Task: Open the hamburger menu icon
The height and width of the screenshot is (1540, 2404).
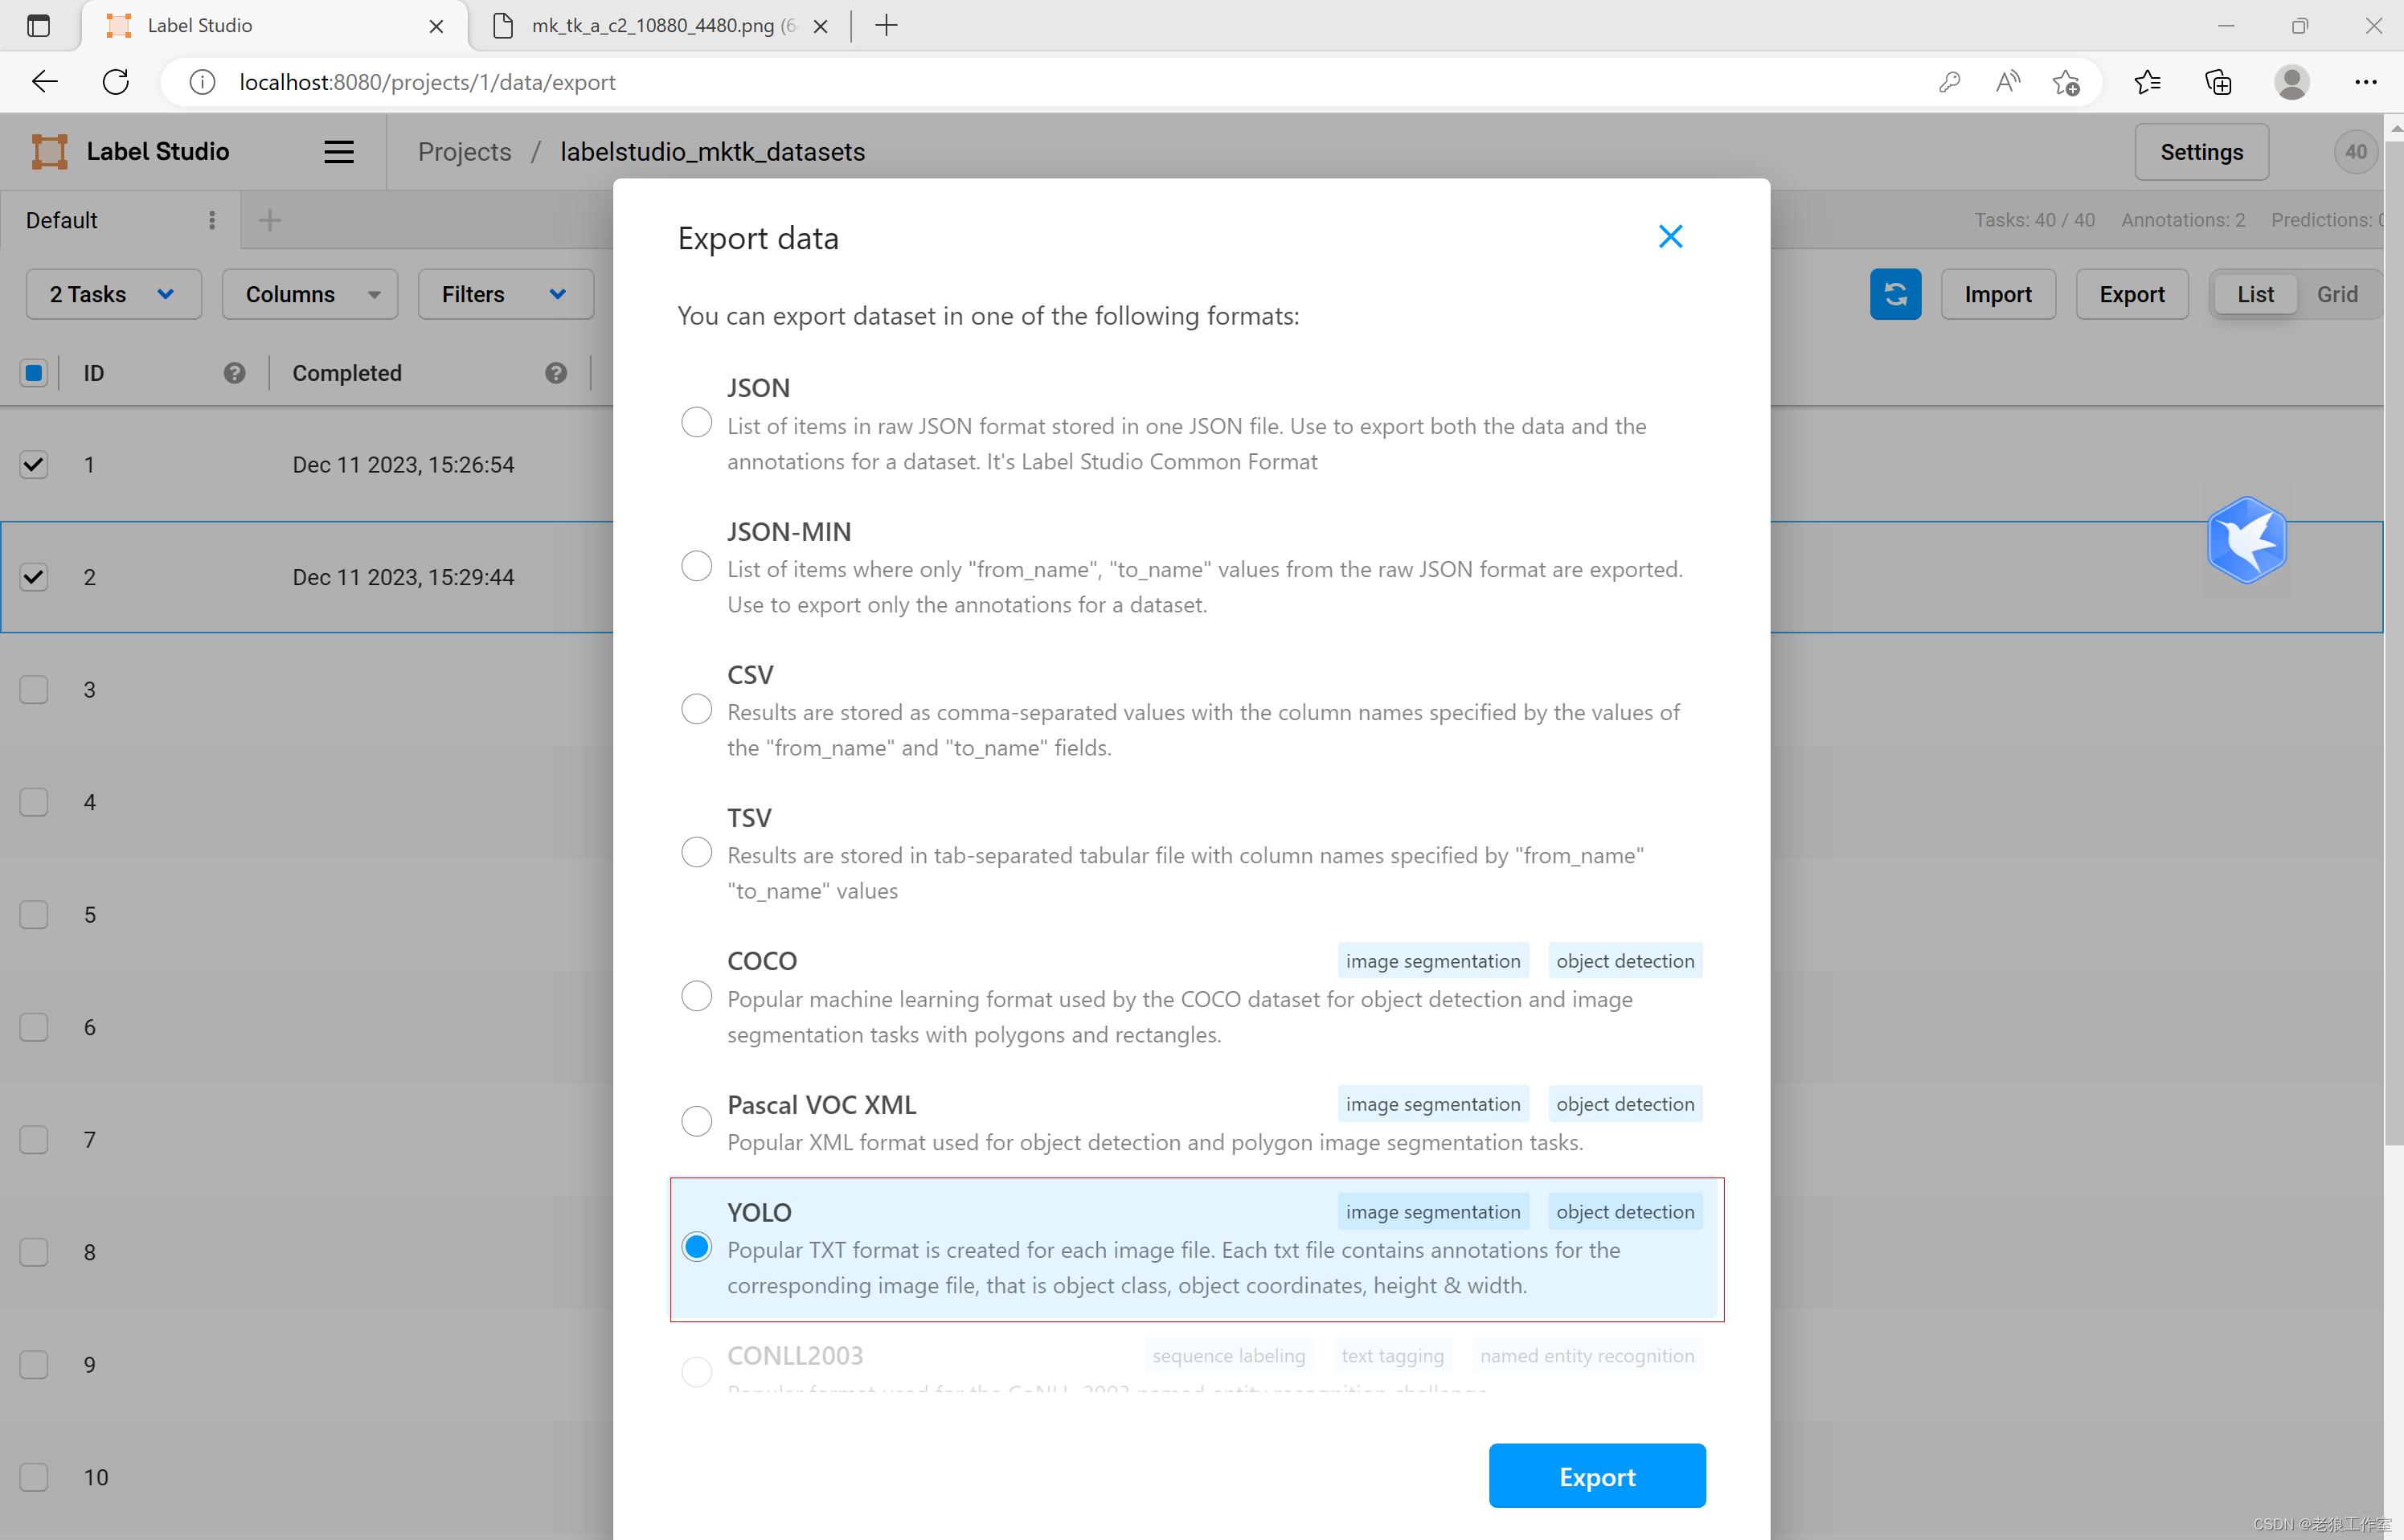Action: pyautogui.click(x=339, y=152)
